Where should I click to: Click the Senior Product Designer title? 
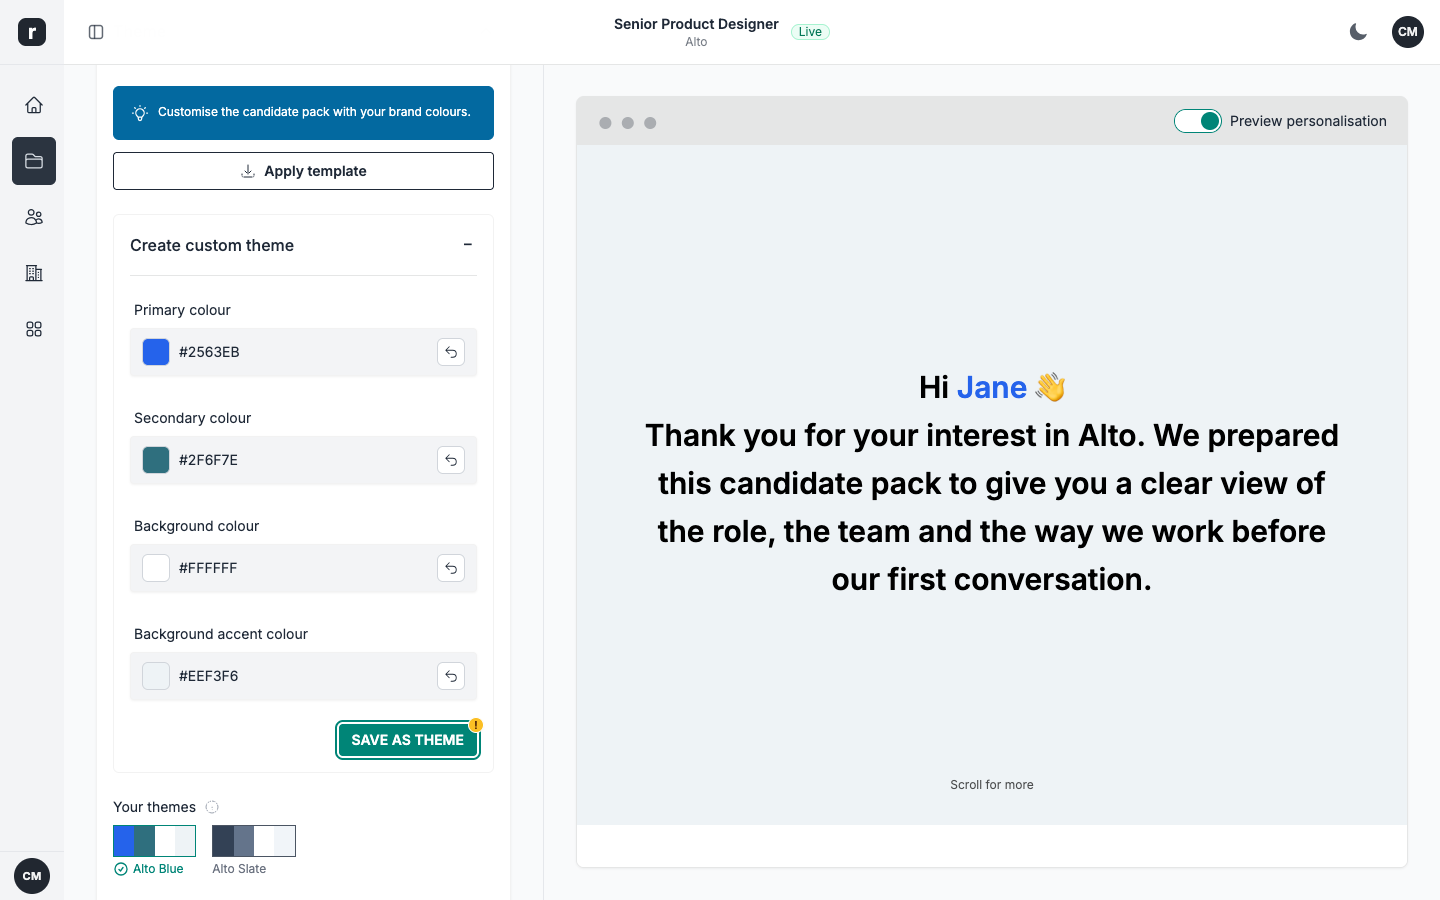696,24
